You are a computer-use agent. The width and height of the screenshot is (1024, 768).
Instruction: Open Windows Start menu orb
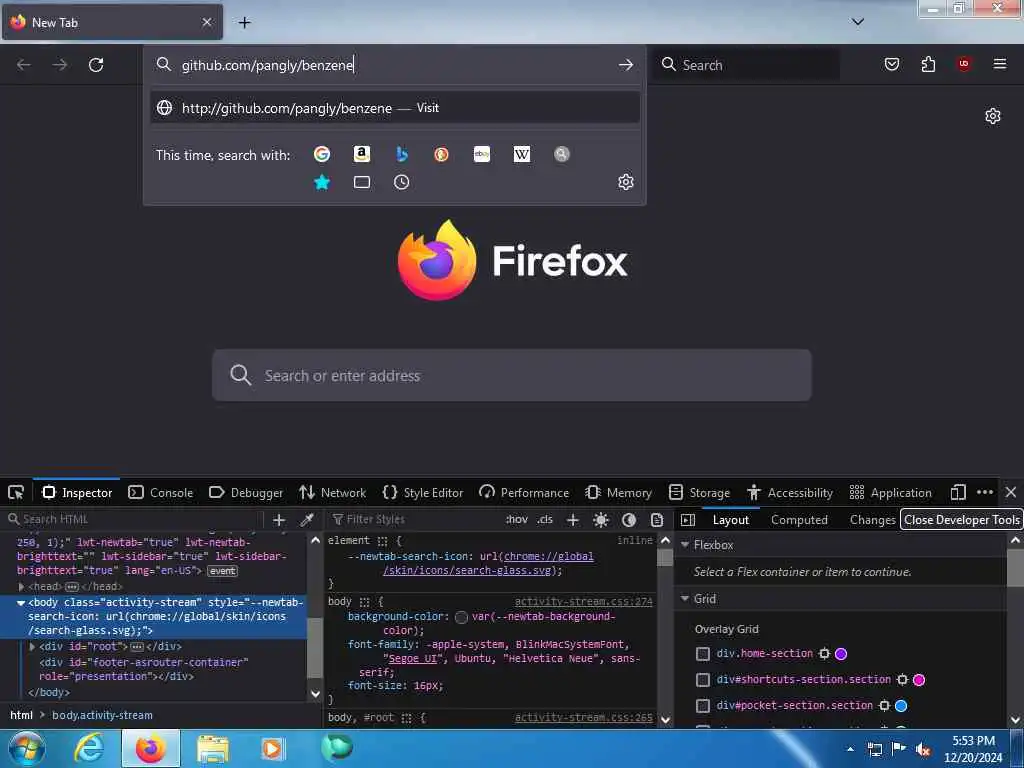click(x=26, y=748)
